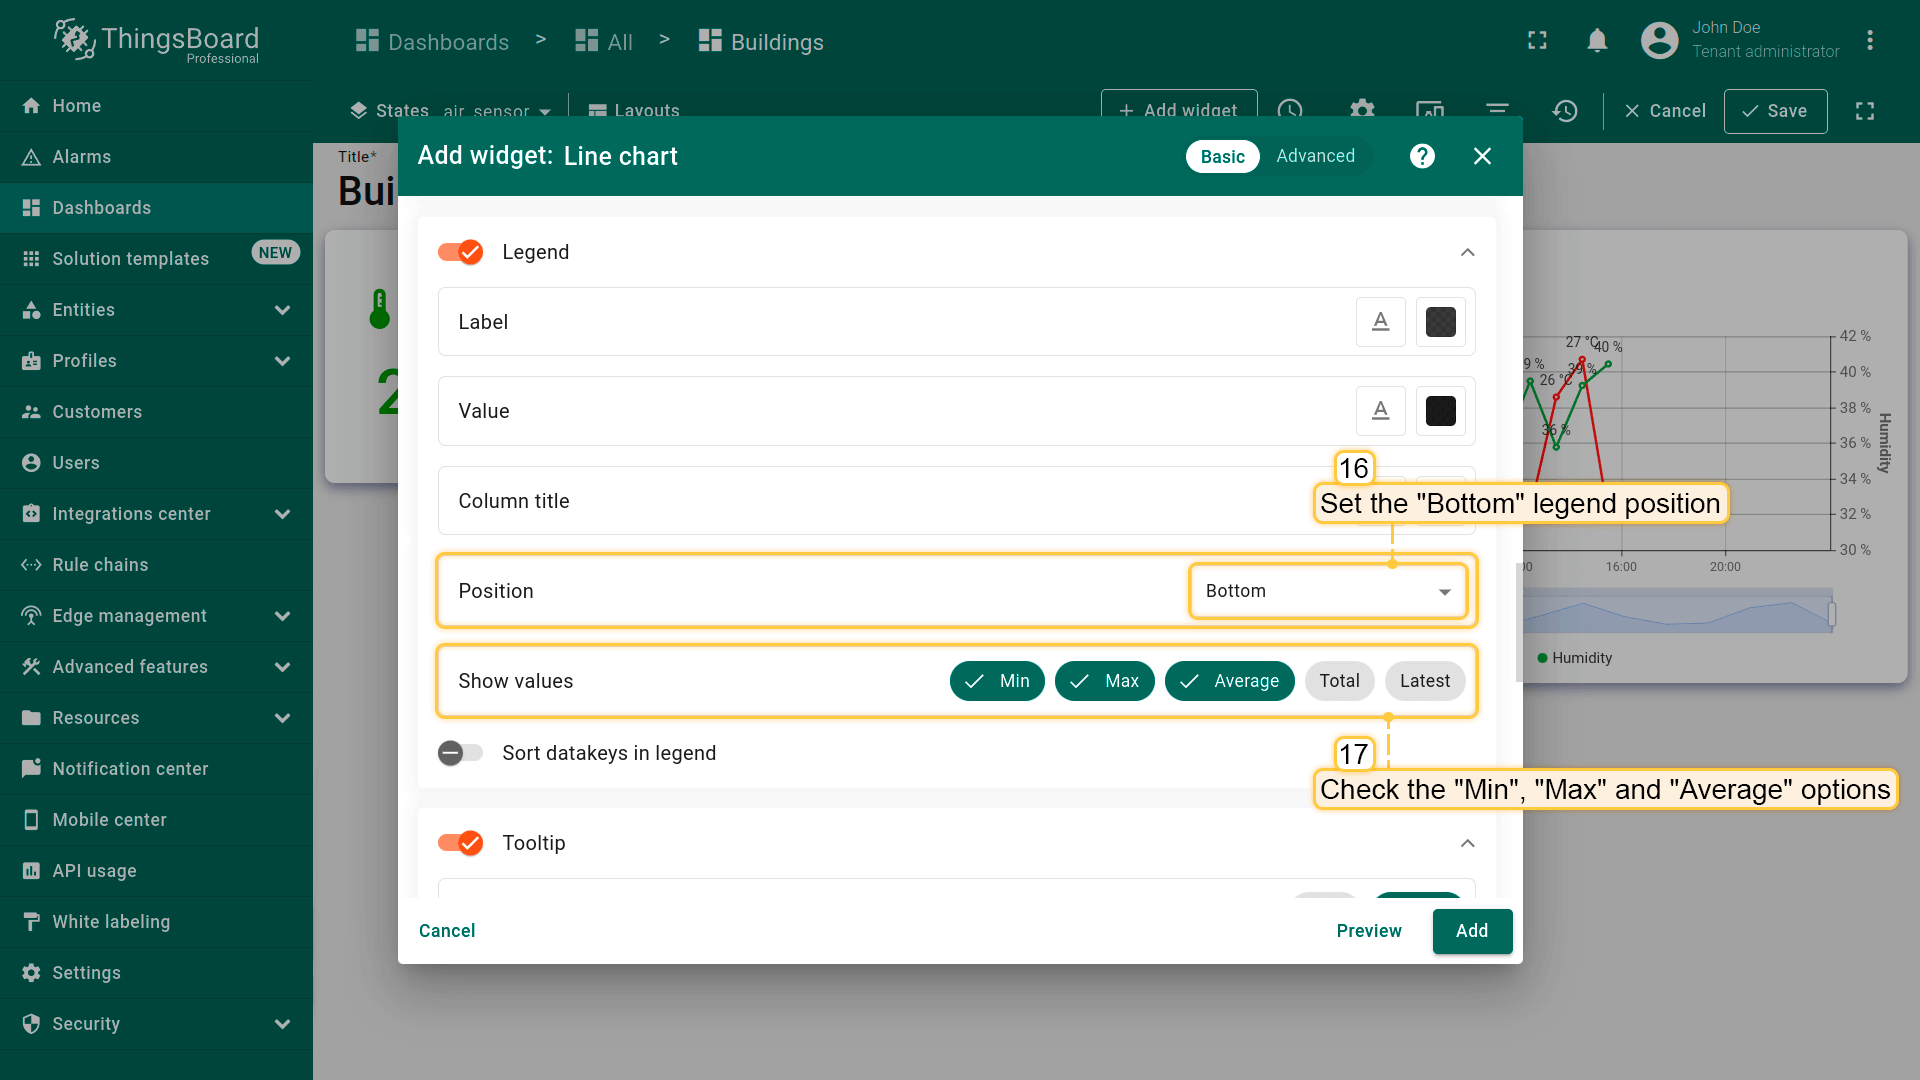Viewport: 1920px width, 1080px height.
Task: Open Label font settings icon
Action: [1380, 322]
